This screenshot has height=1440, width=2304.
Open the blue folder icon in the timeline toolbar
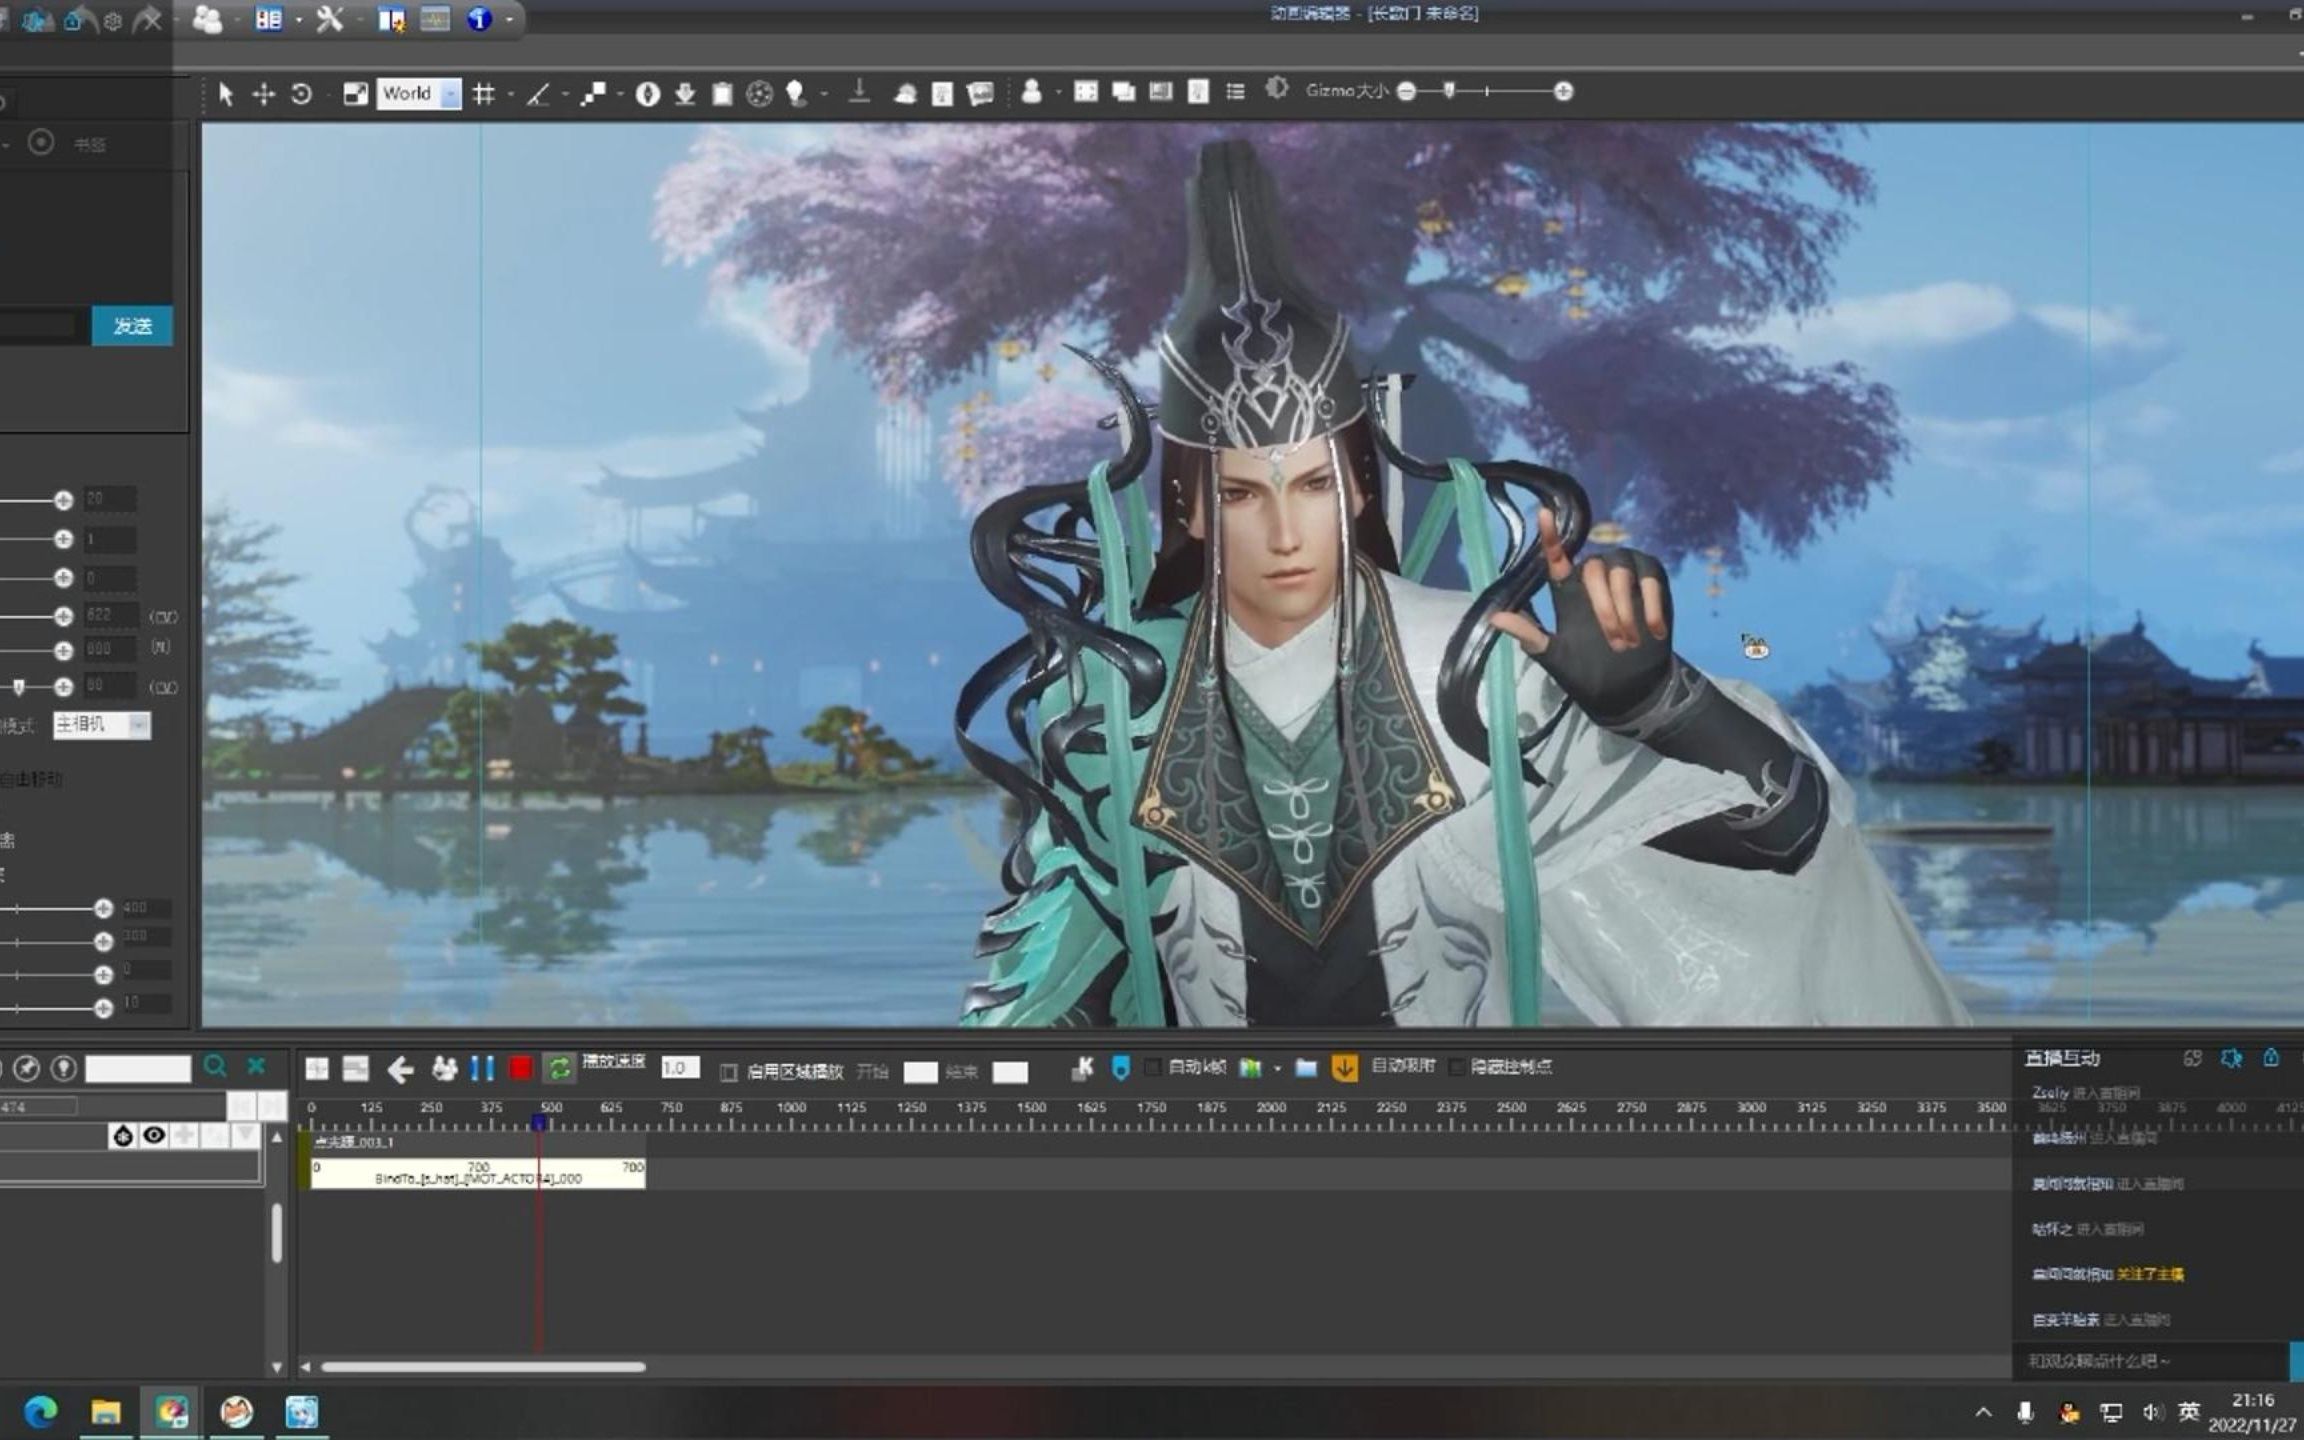pyautogui.click(x=1305, y=1068)
